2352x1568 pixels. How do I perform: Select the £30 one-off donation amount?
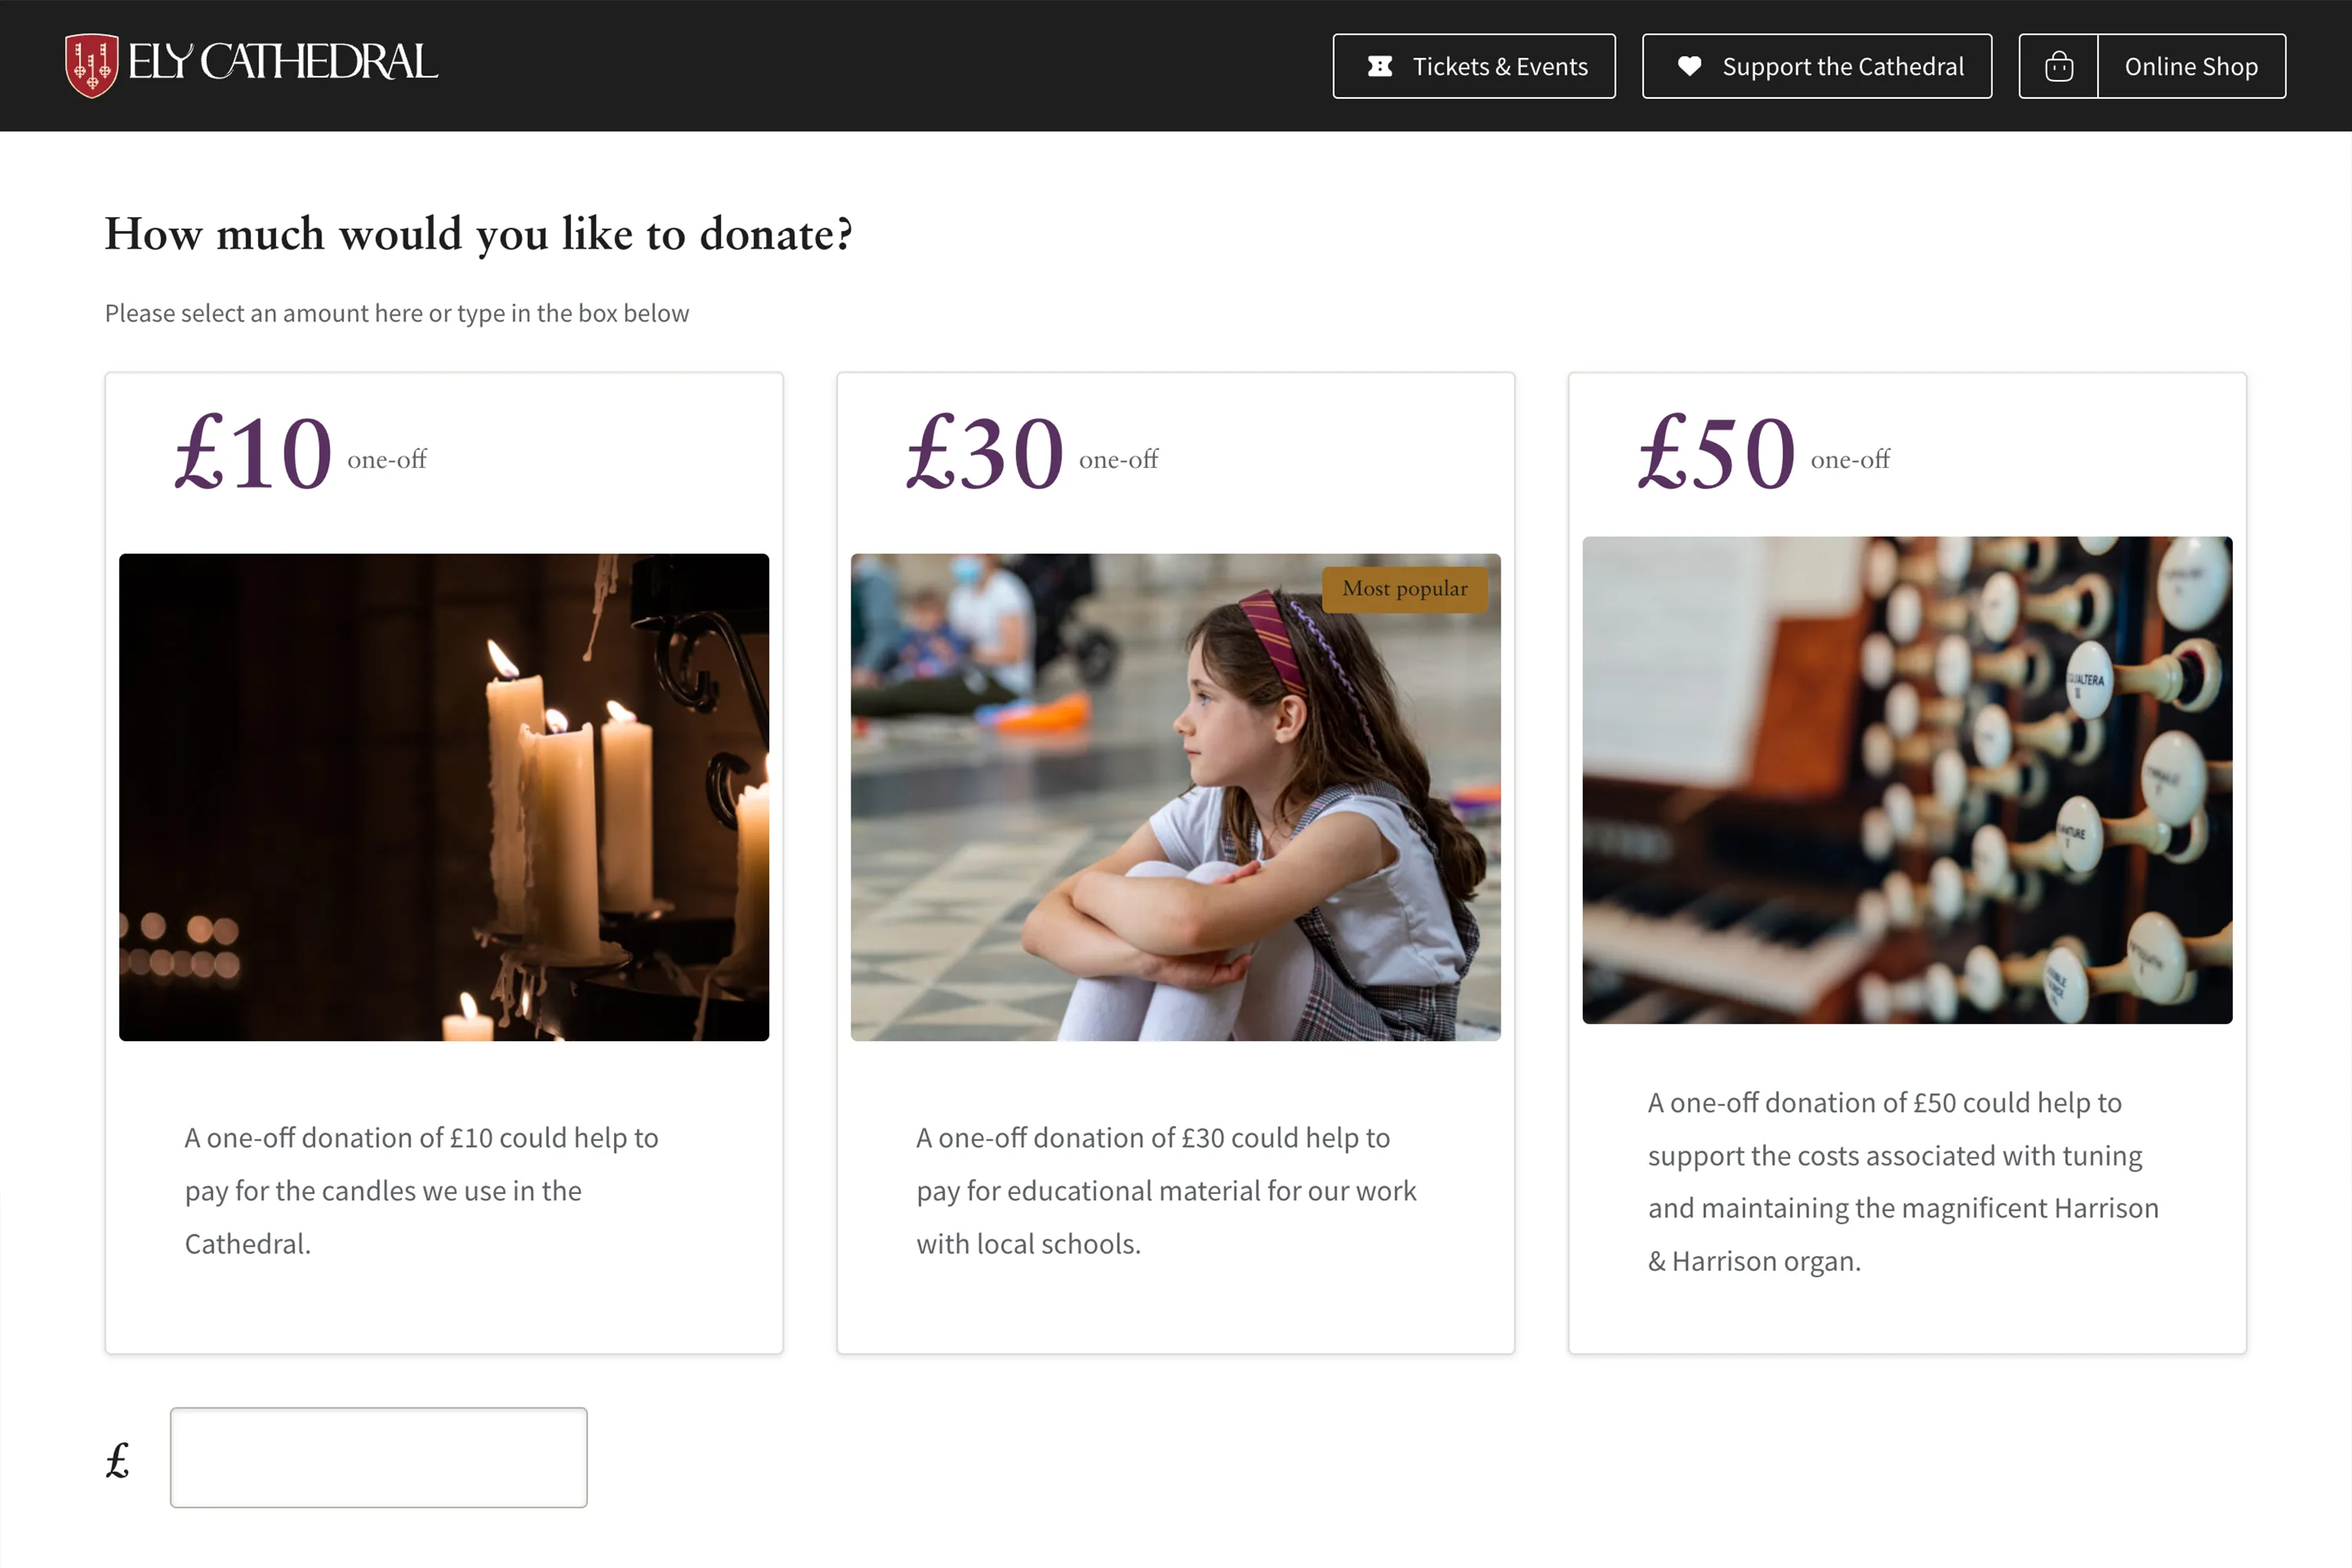pos(985,455)
